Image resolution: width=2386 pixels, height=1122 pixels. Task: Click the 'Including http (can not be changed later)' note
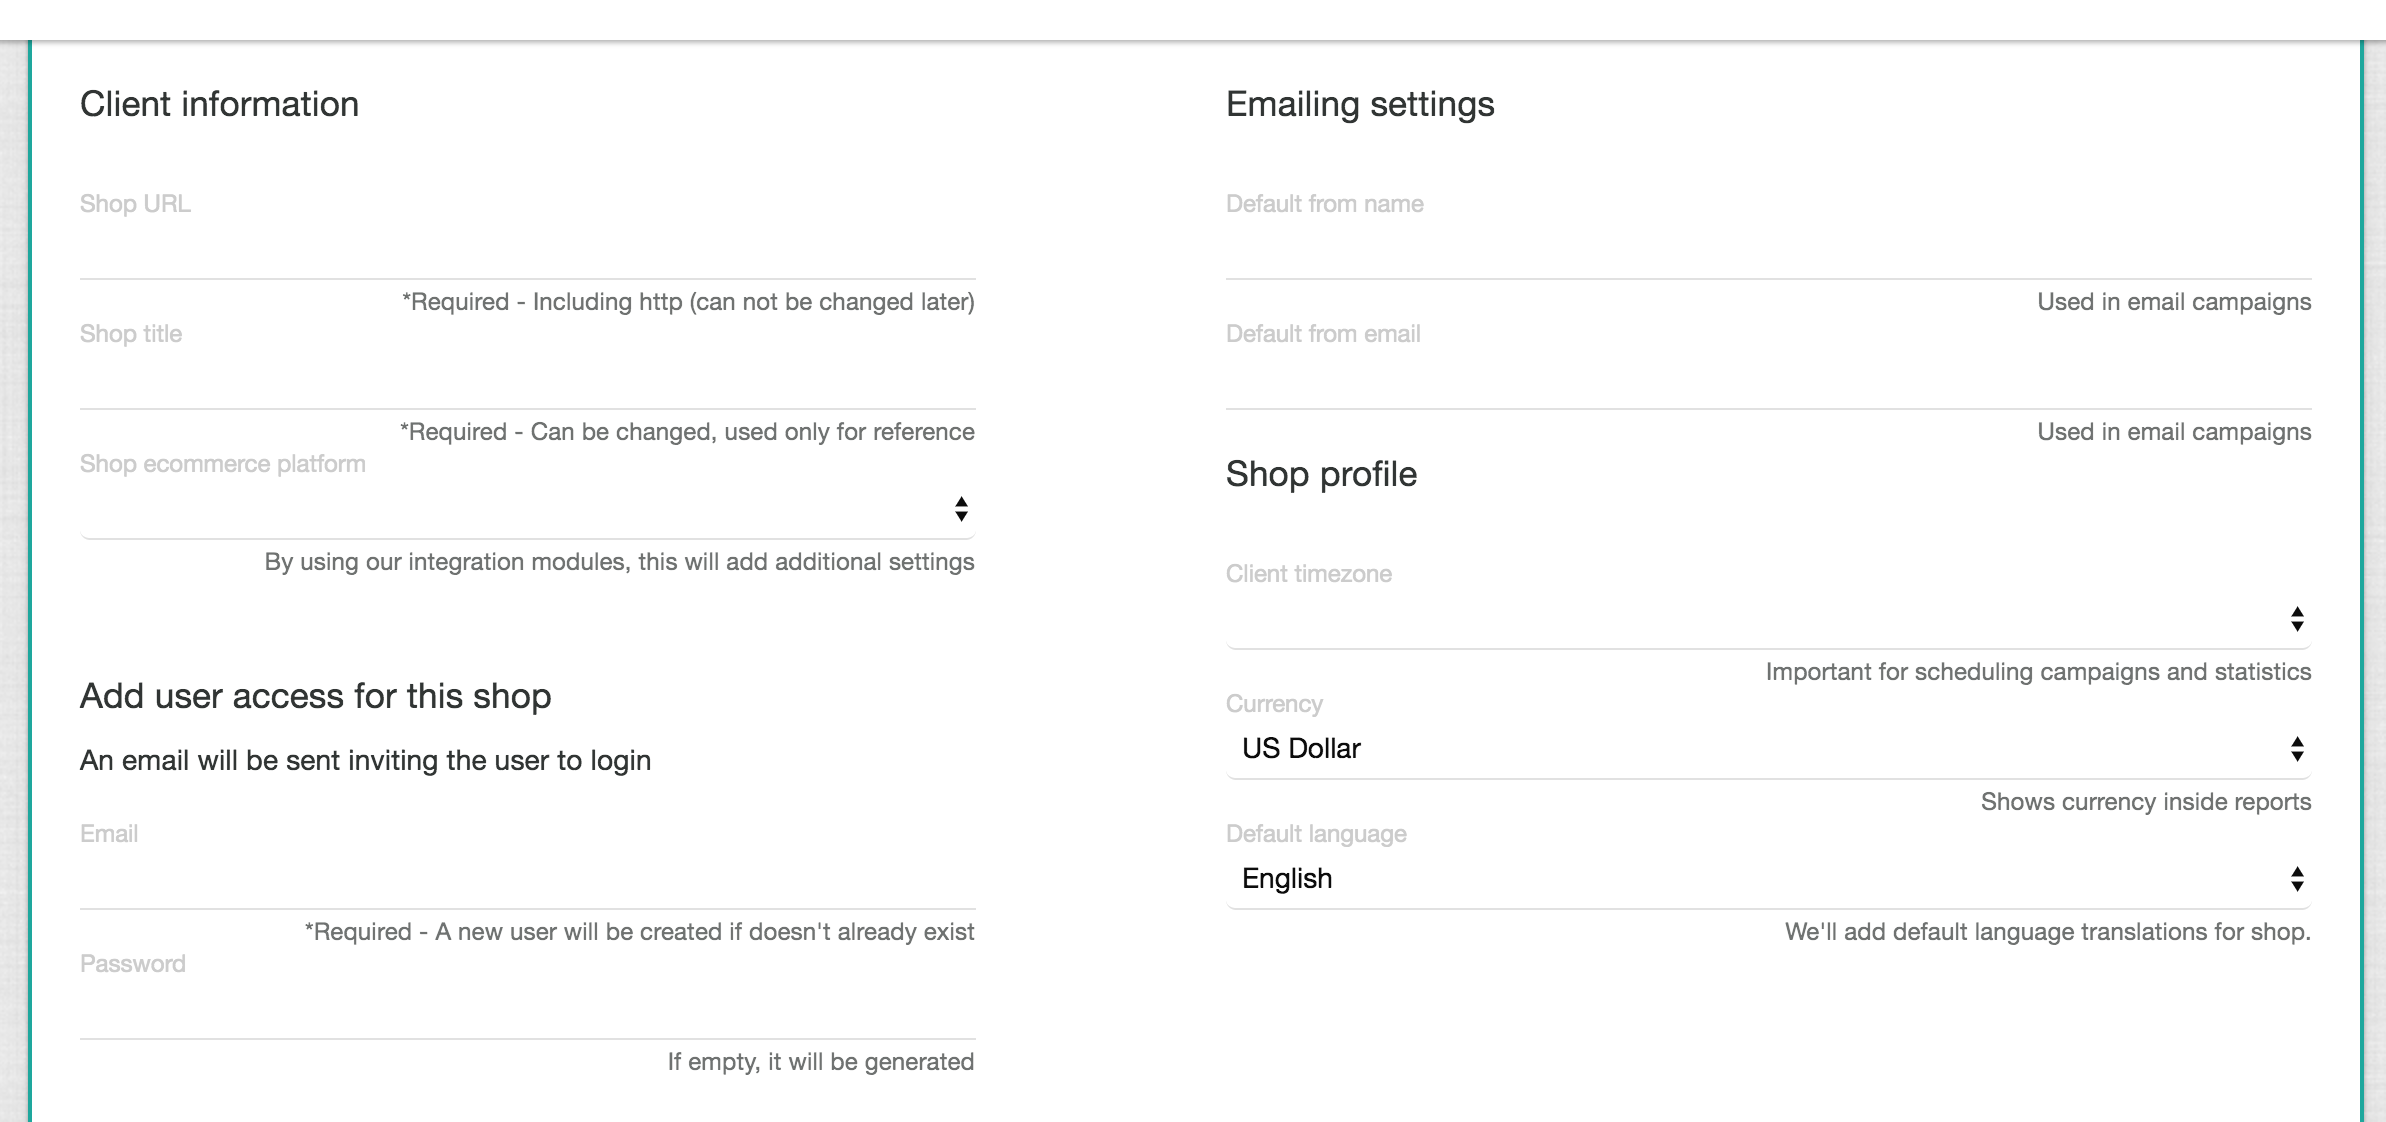[754, 302]
